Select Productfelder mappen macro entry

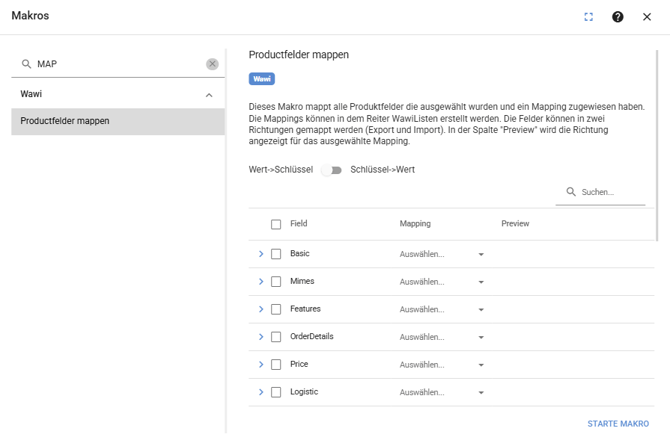click(117, 121)
